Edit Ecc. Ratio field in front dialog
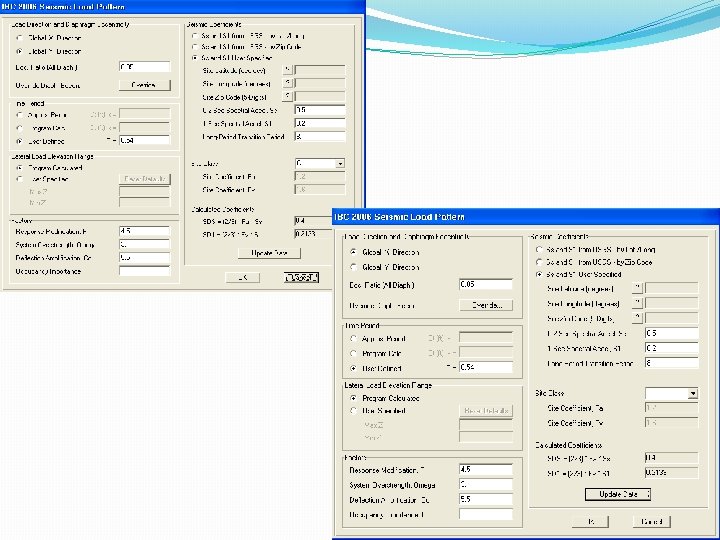The height and width of the screenshot is (540, 720). tap(486, 284)
